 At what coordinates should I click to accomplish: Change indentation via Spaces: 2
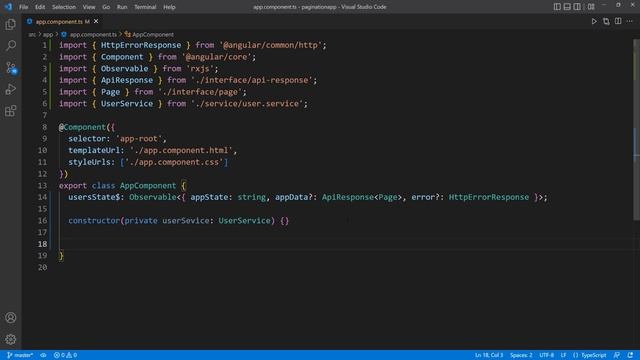pos(521,355)
